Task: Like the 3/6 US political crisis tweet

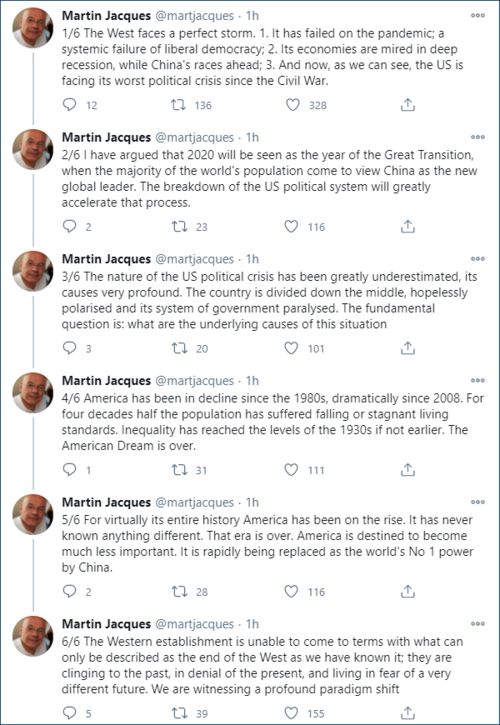Action: click(x=291, y=348)
